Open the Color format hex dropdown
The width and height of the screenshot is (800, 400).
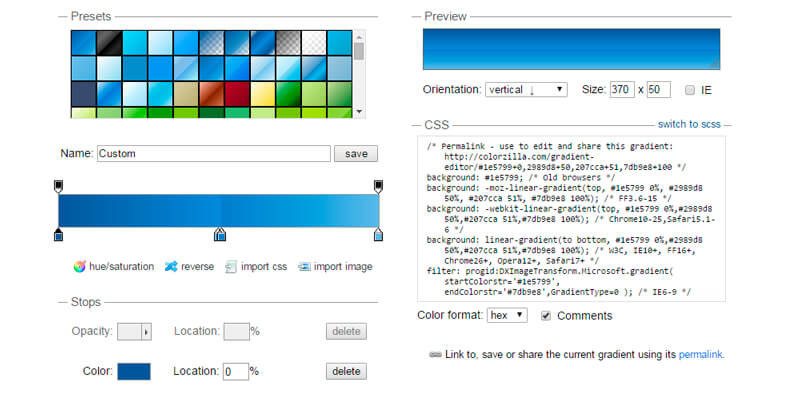pos(507,315)
